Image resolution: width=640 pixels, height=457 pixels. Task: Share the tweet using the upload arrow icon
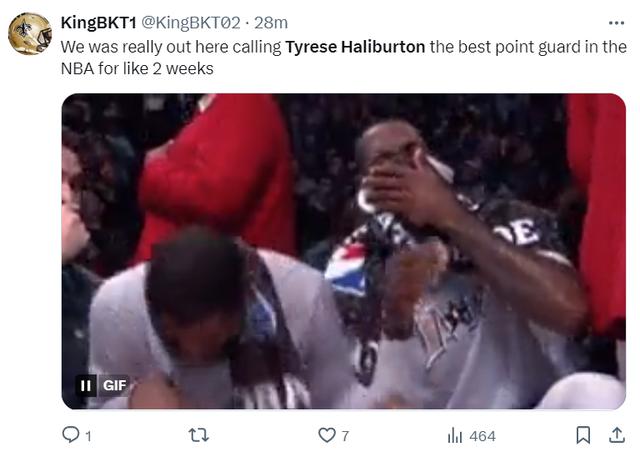(x=617, y=435)
